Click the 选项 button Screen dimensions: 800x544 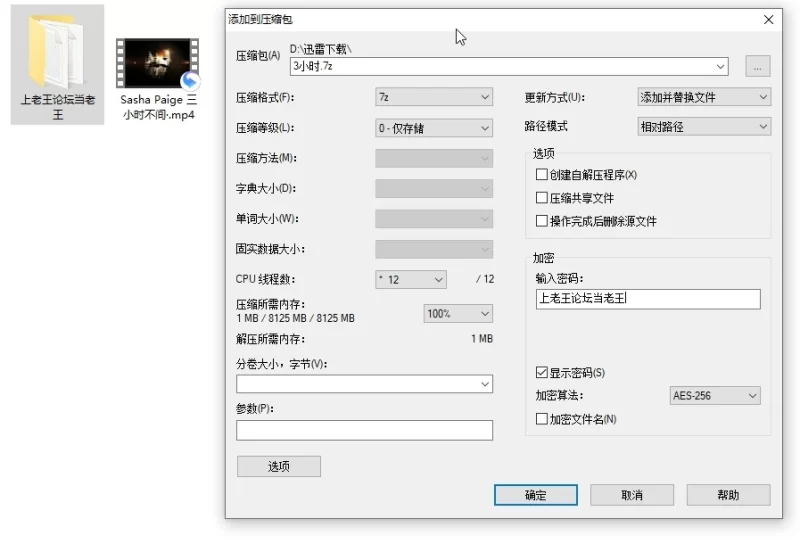(x=278, y=466)
